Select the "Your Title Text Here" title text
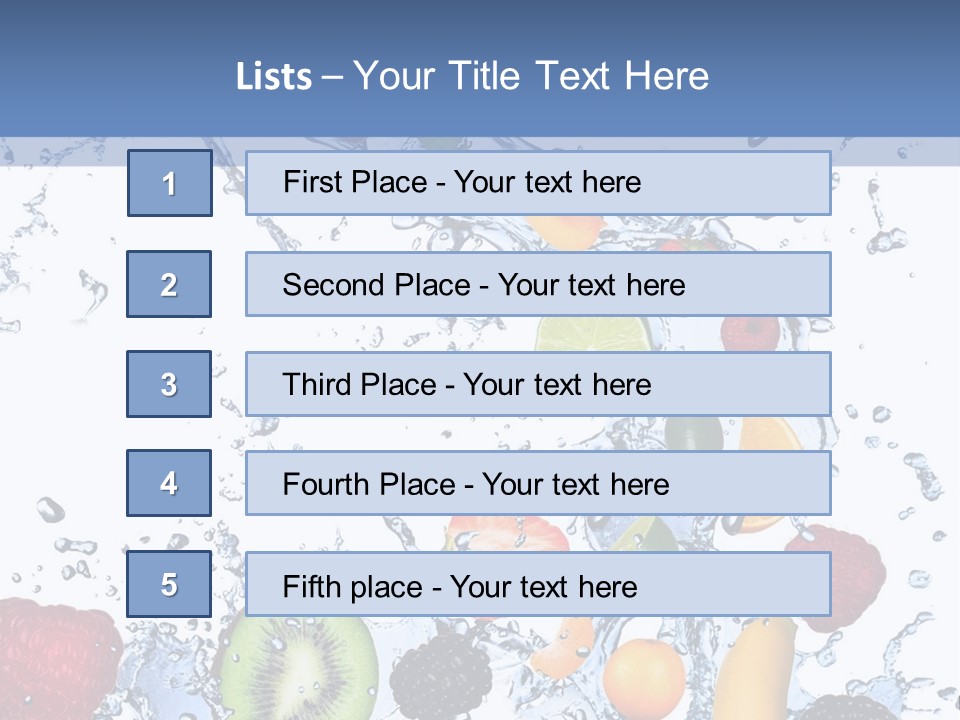The height and width of the screenshot is (720, 960). [x=531, y=77]
